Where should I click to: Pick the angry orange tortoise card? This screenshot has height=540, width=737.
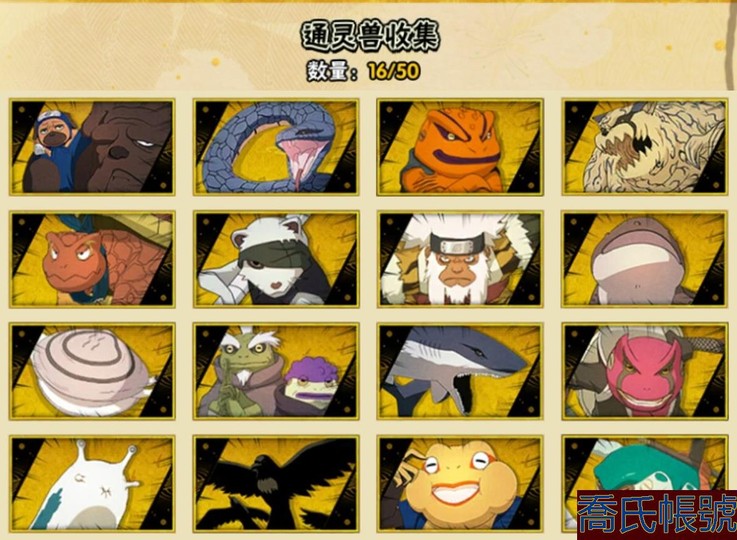92,259
